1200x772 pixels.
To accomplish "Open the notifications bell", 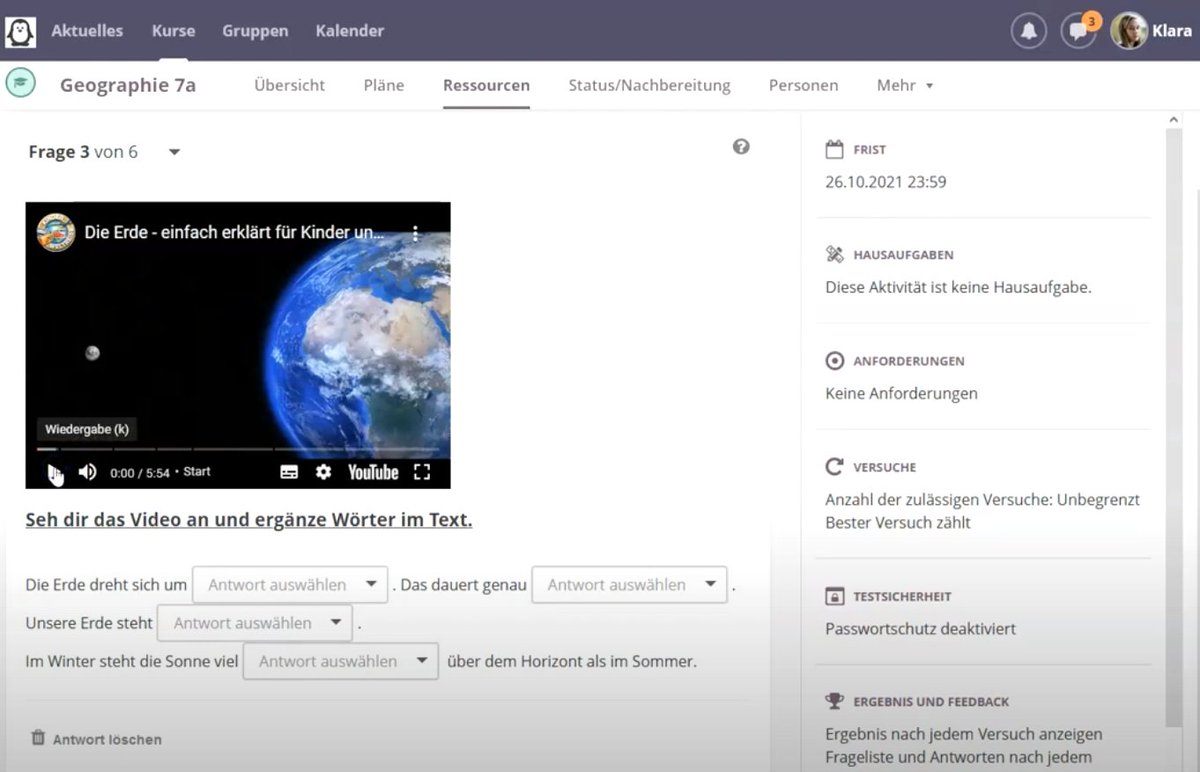I will [1029, 31].
